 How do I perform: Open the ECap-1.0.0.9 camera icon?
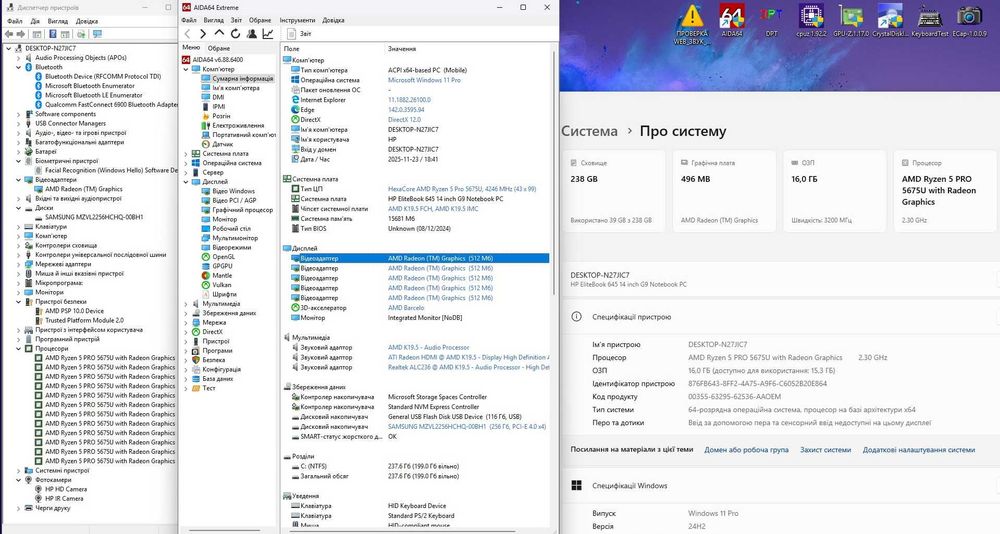969,20
